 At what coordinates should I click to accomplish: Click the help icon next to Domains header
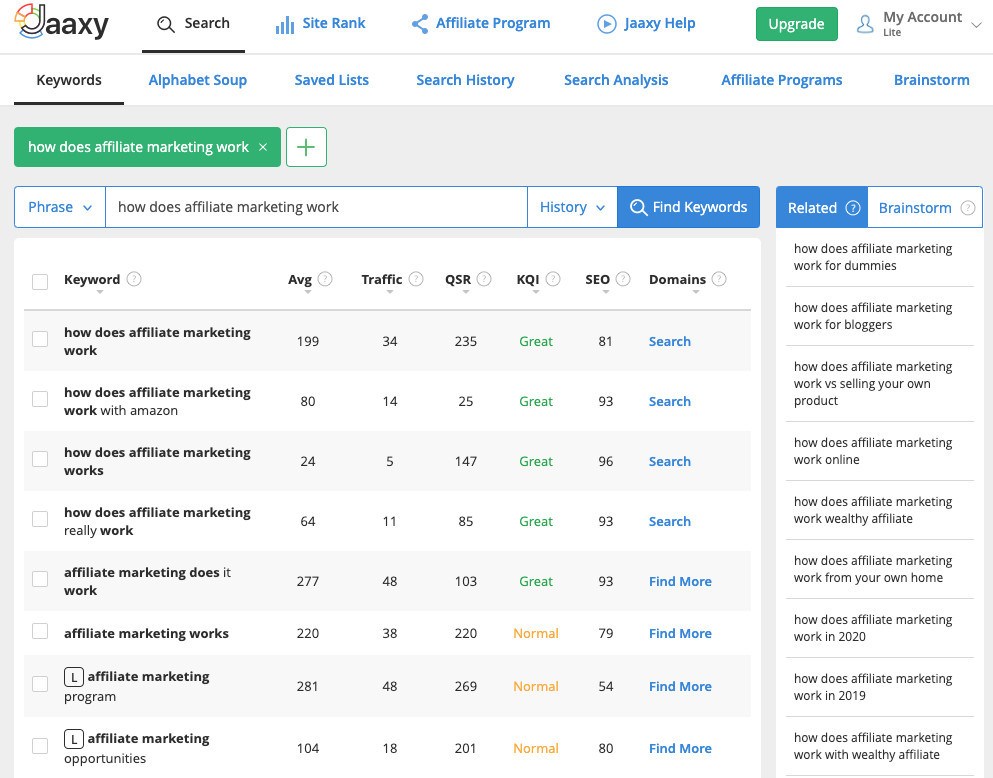tap(719, 279)
